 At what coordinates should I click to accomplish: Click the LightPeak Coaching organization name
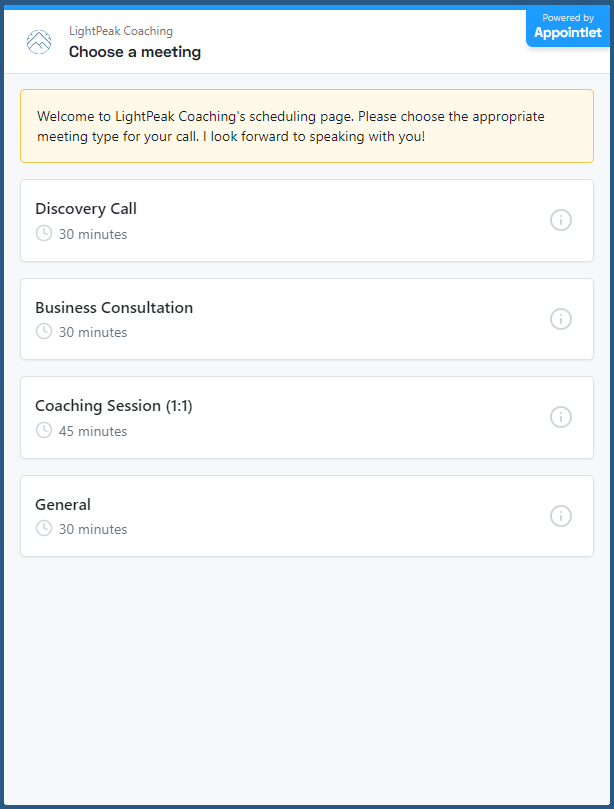click(121, 31)
